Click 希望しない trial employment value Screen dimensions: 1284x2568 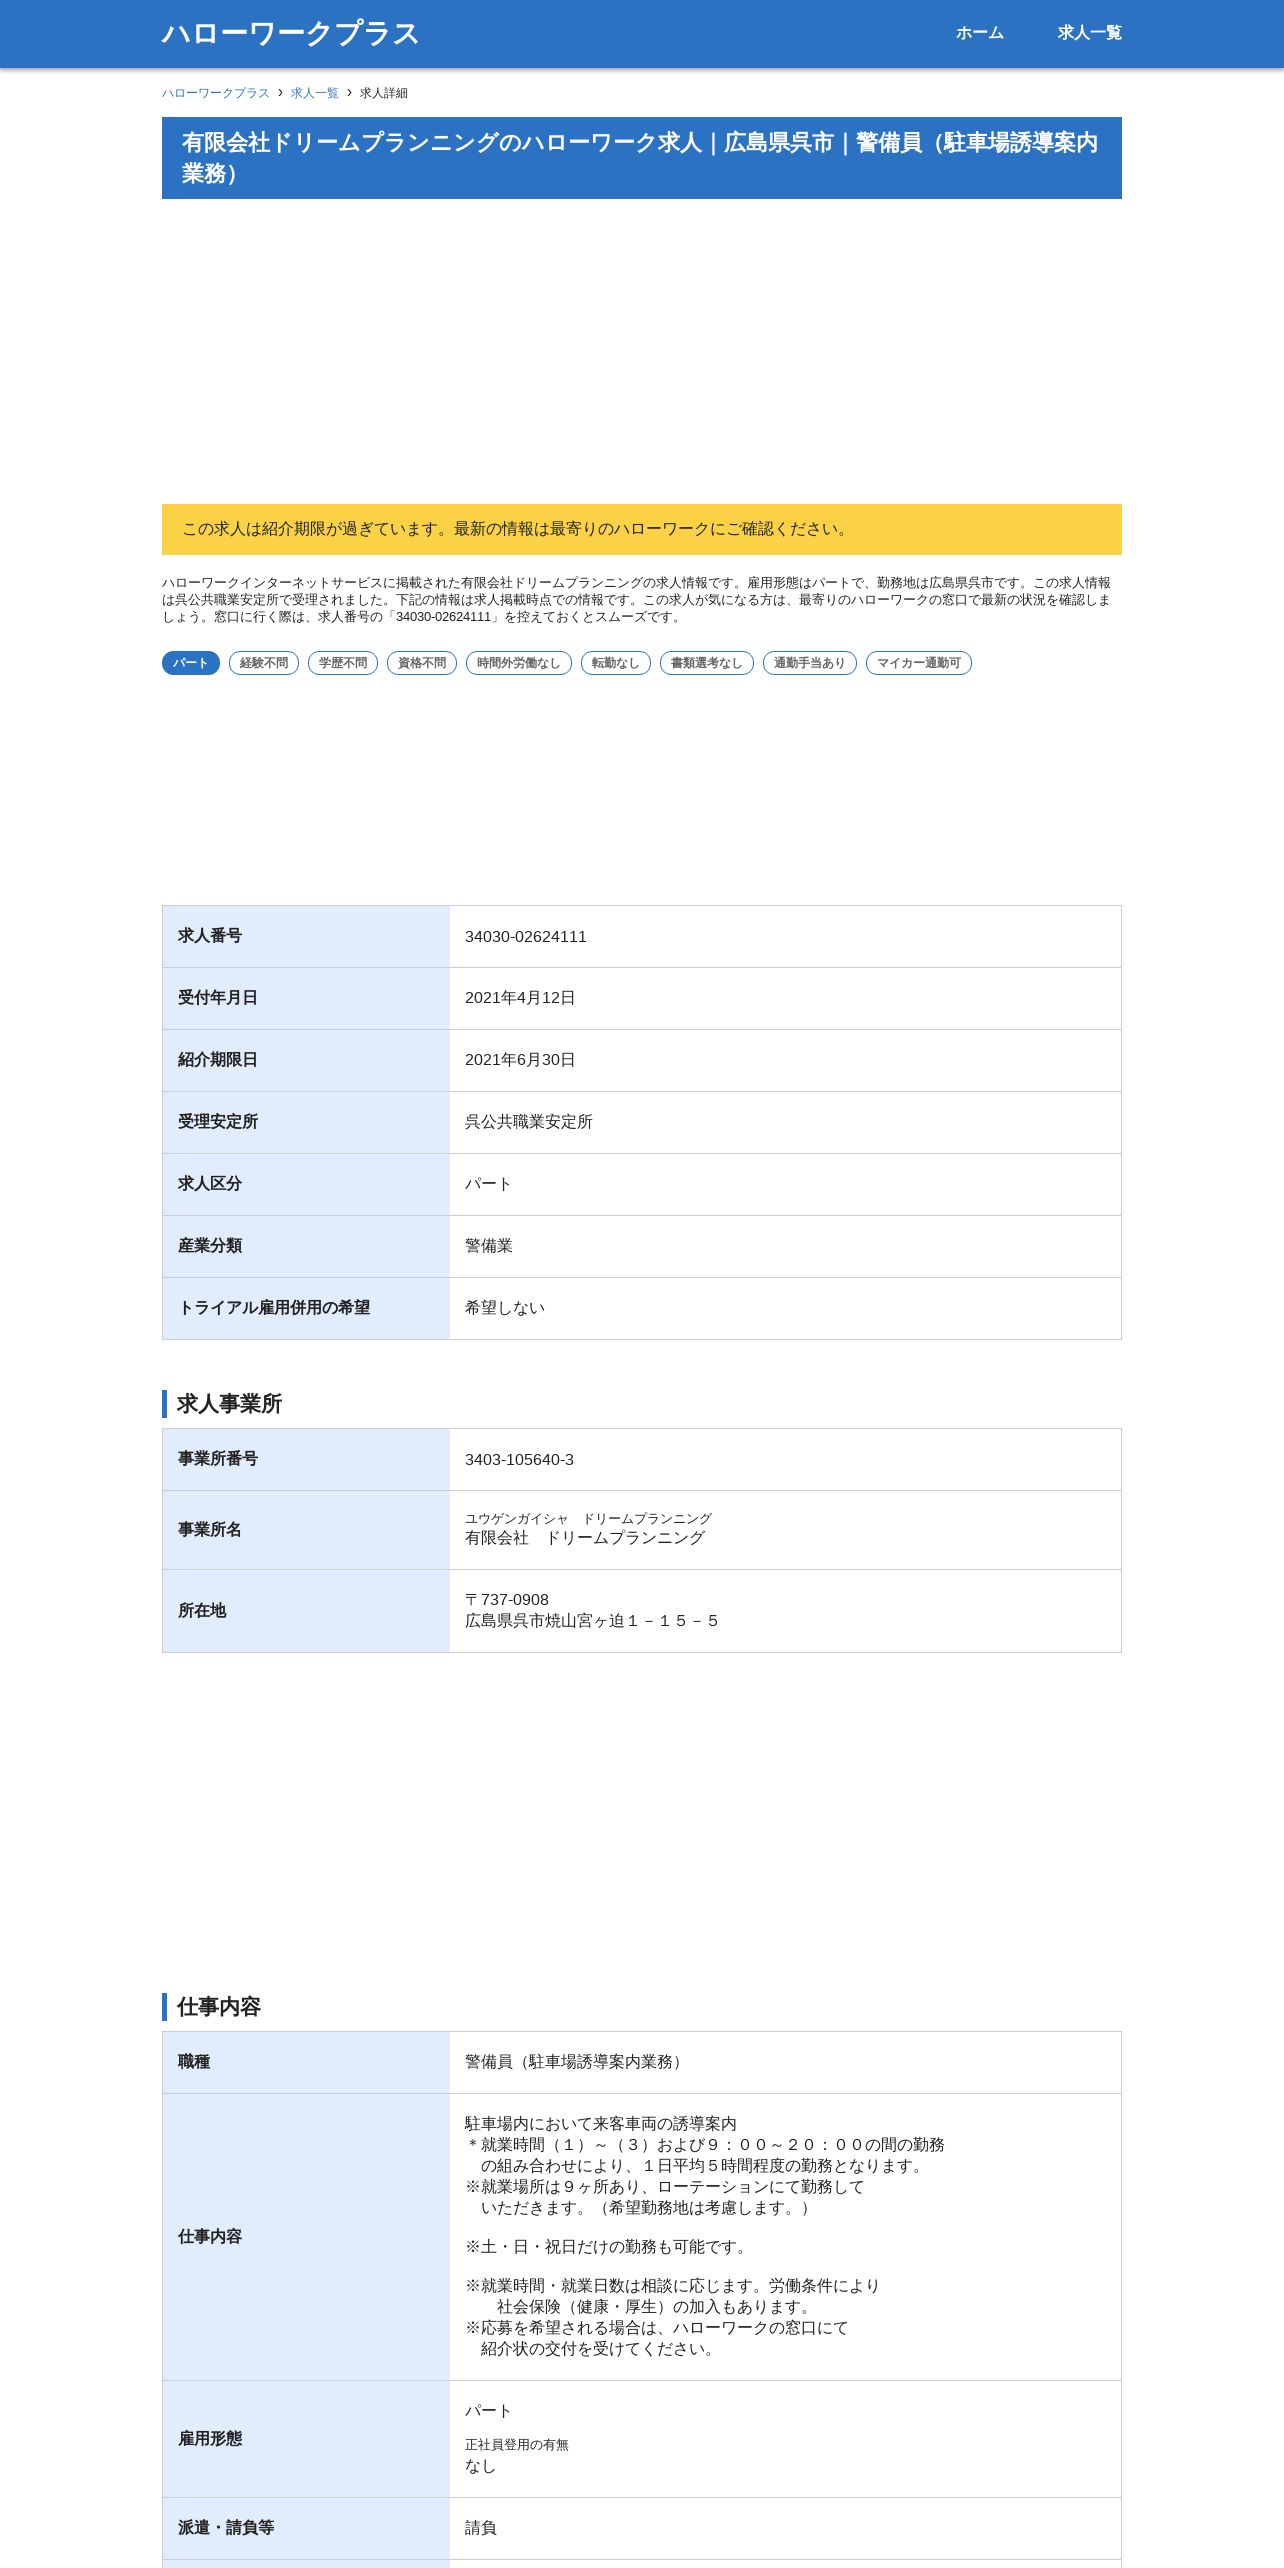pos(505,1308)
